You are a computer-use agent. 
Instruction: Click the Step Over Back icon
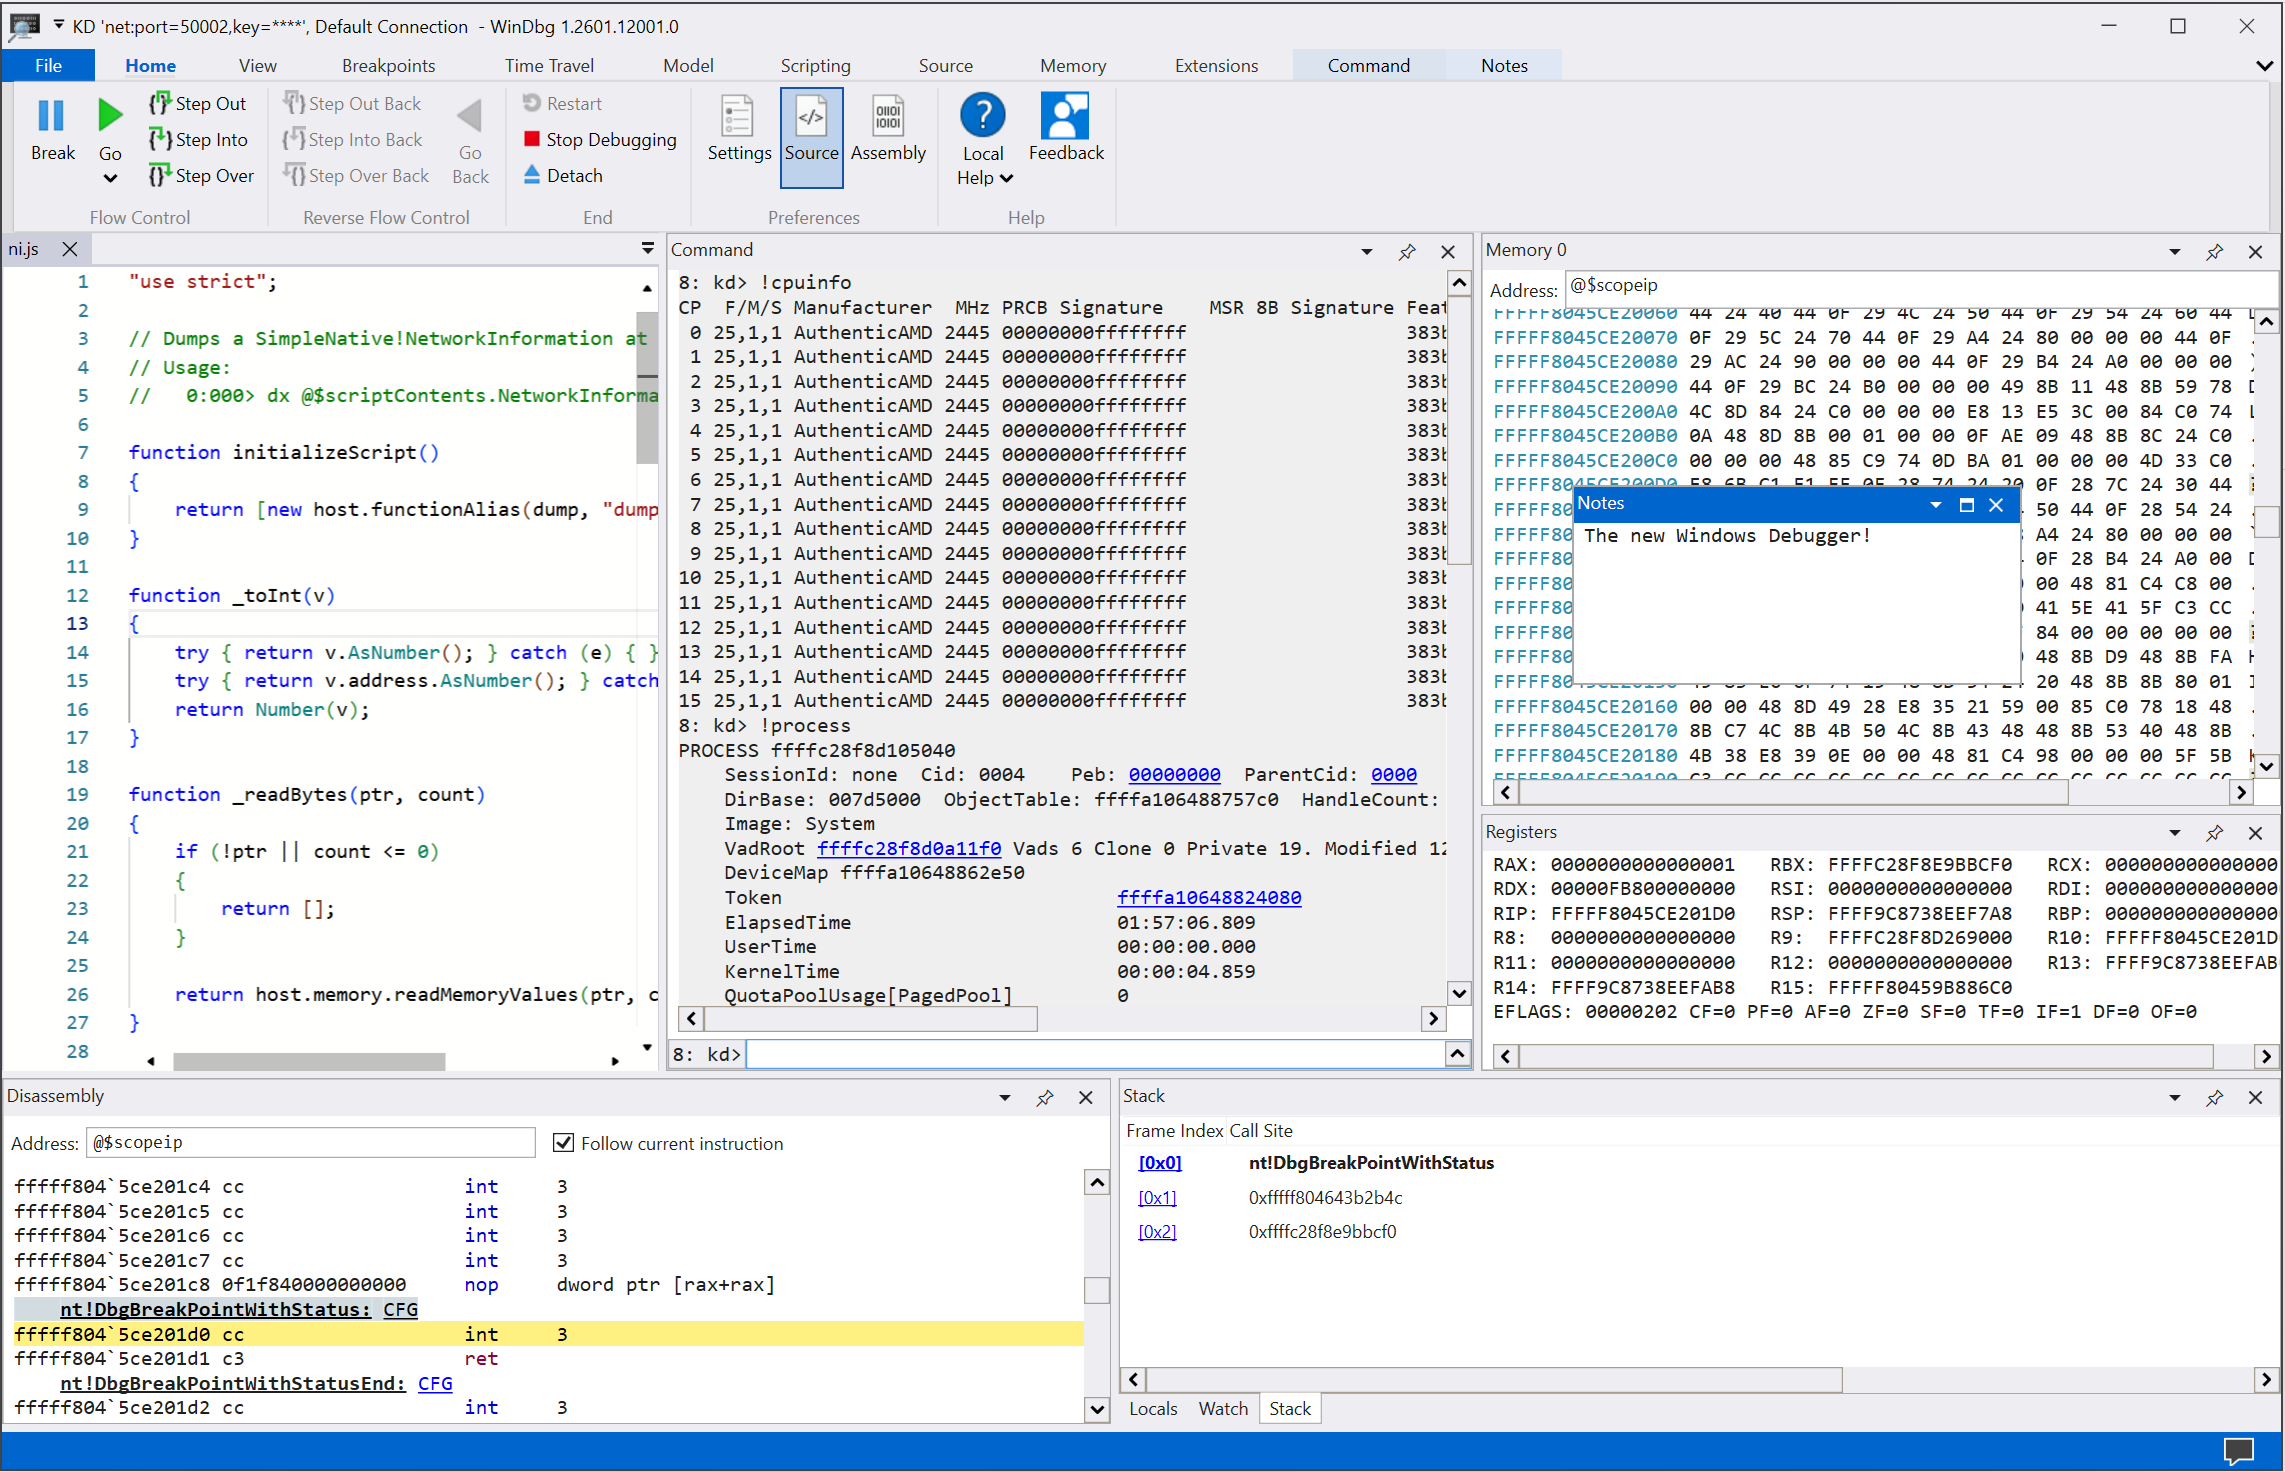(x=295, y=175)
